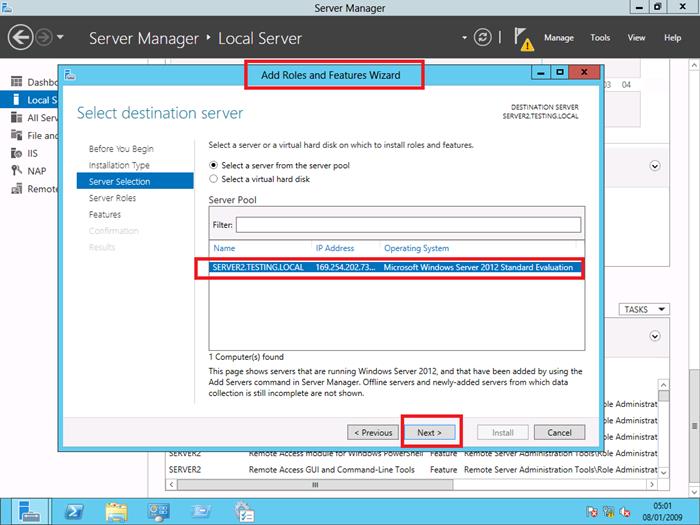
Task: Select the IIS icon in sidebar
Action: (x=16, y=153)
